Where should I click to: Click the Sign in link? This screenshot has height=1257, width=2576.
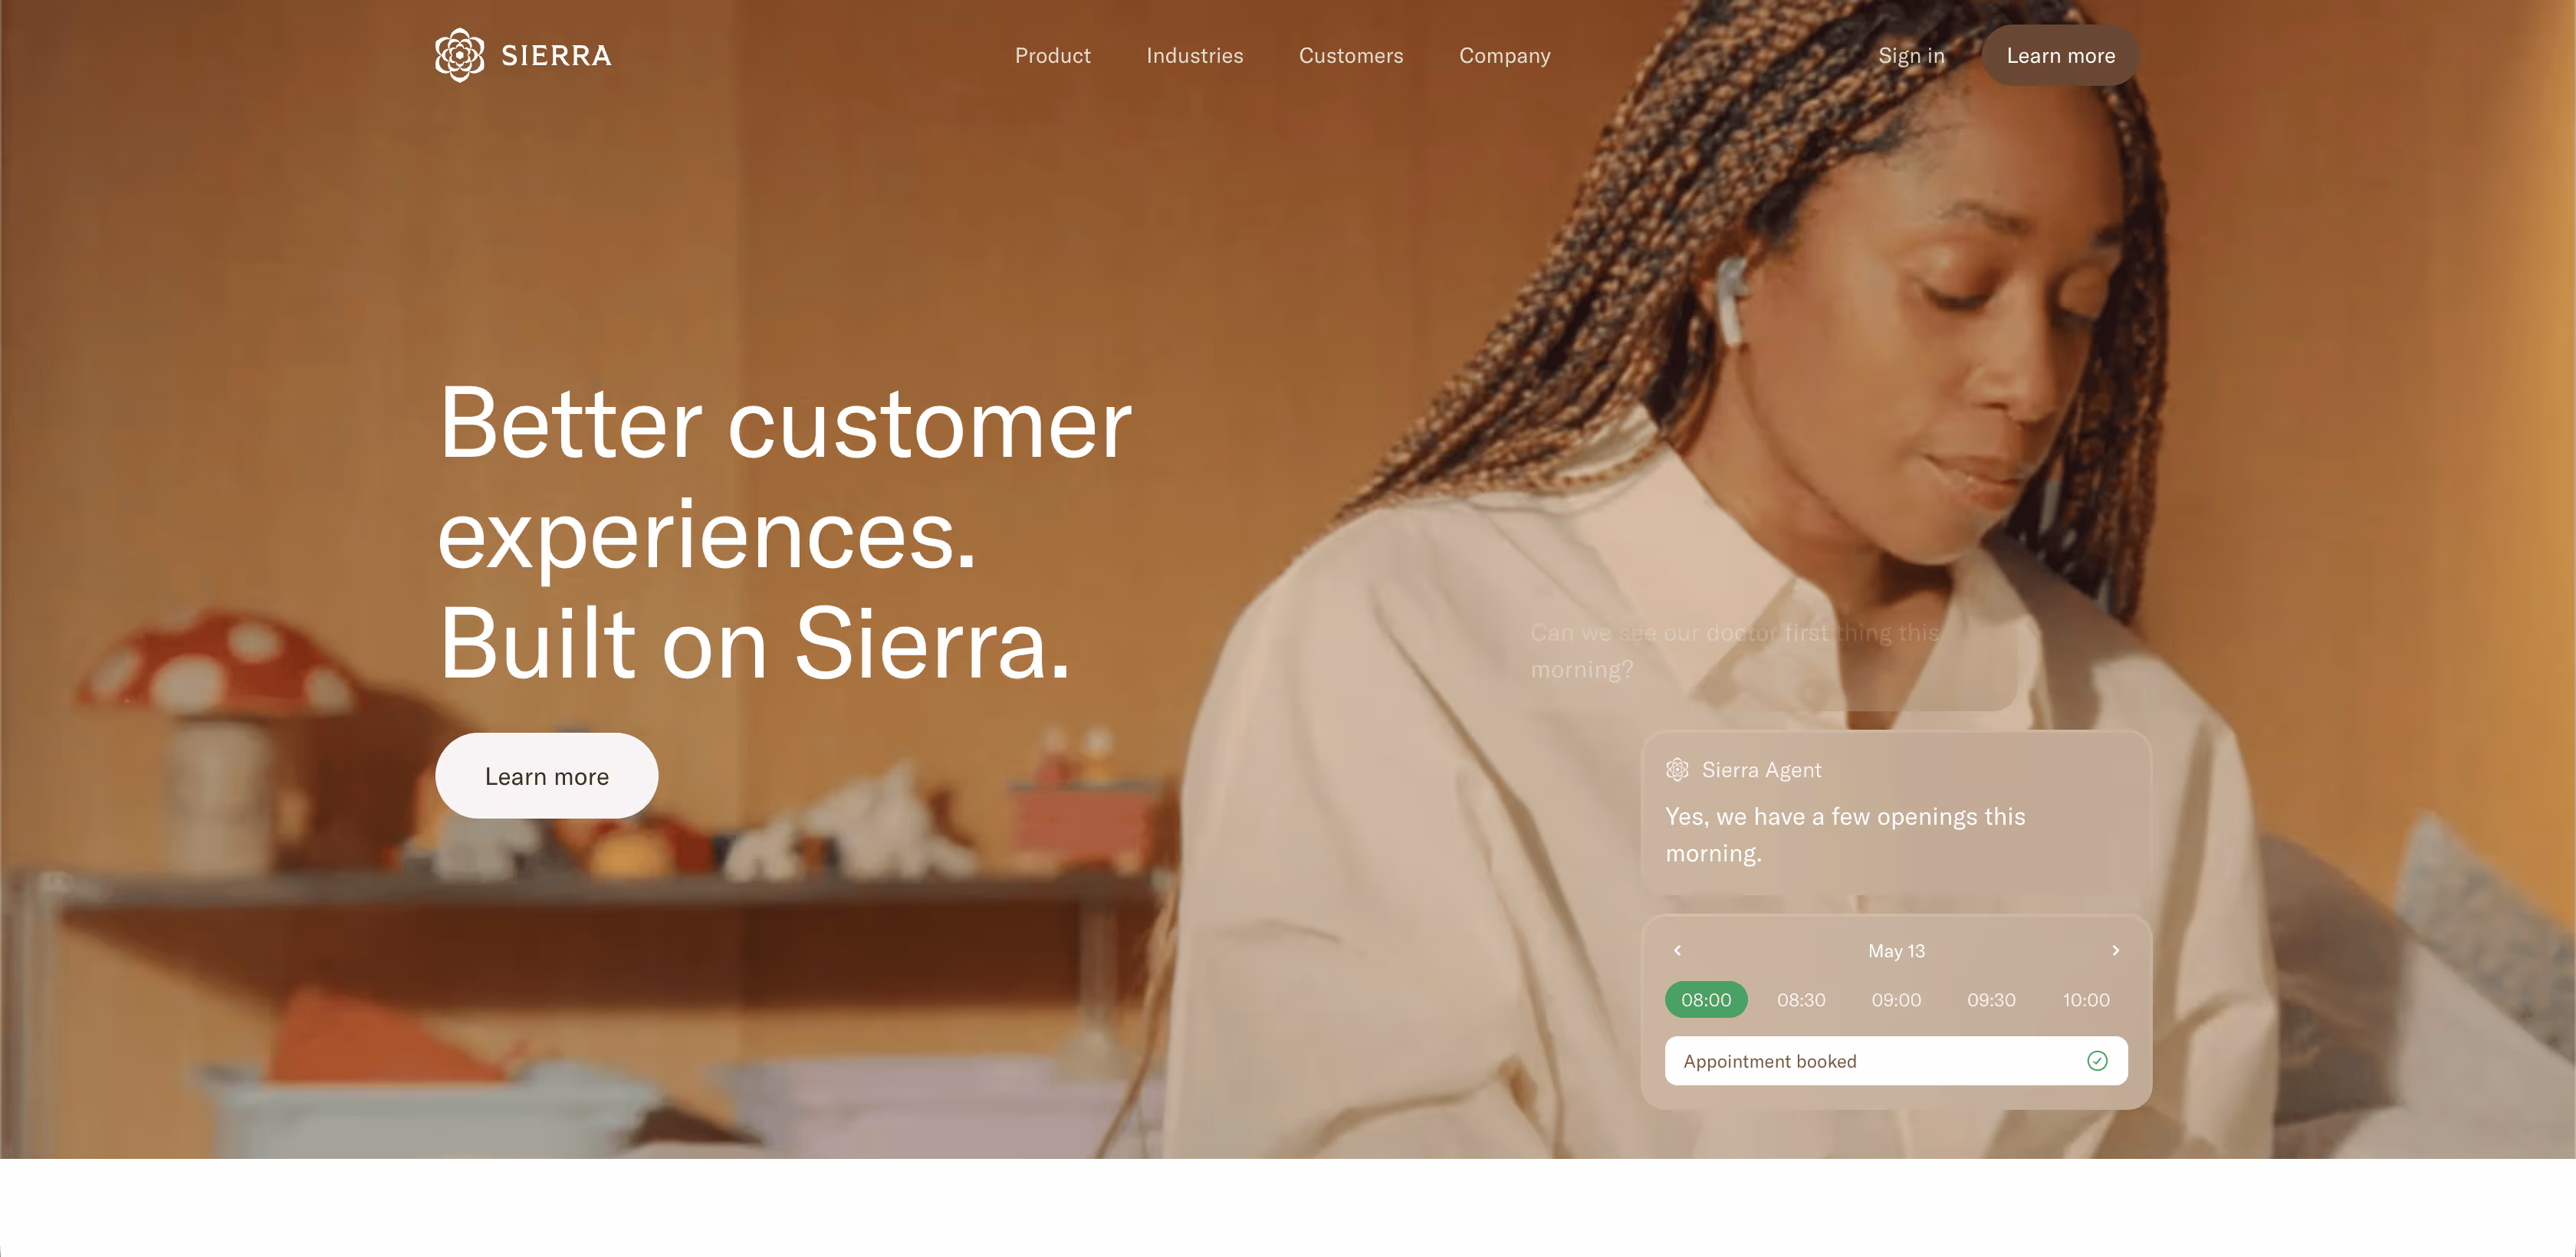[1911, 56]
